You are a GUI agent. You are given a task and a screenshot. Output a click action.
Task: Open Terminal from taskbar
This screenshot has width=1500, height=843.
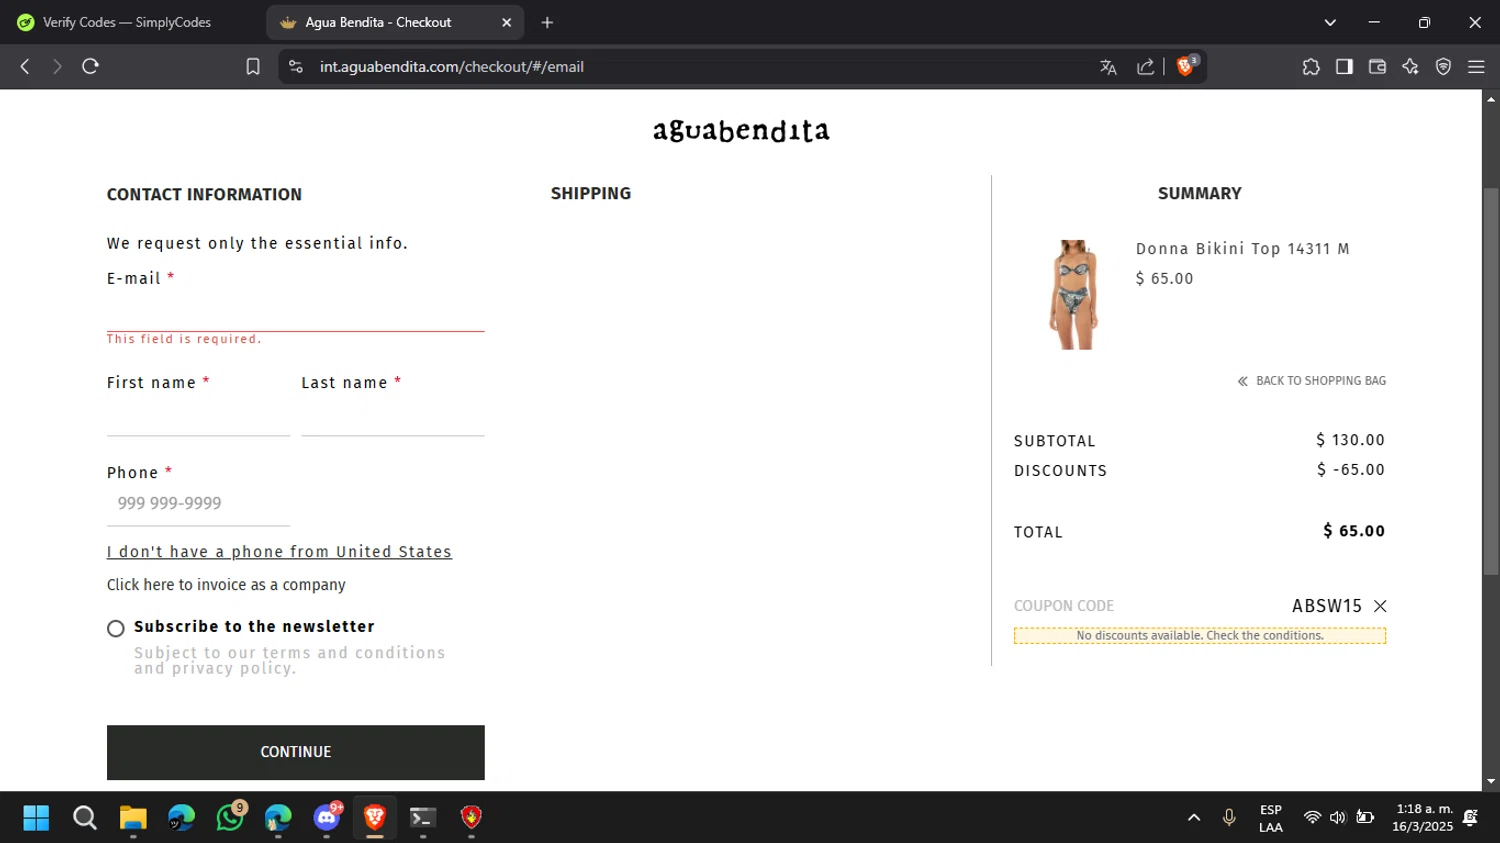point(423,818)
